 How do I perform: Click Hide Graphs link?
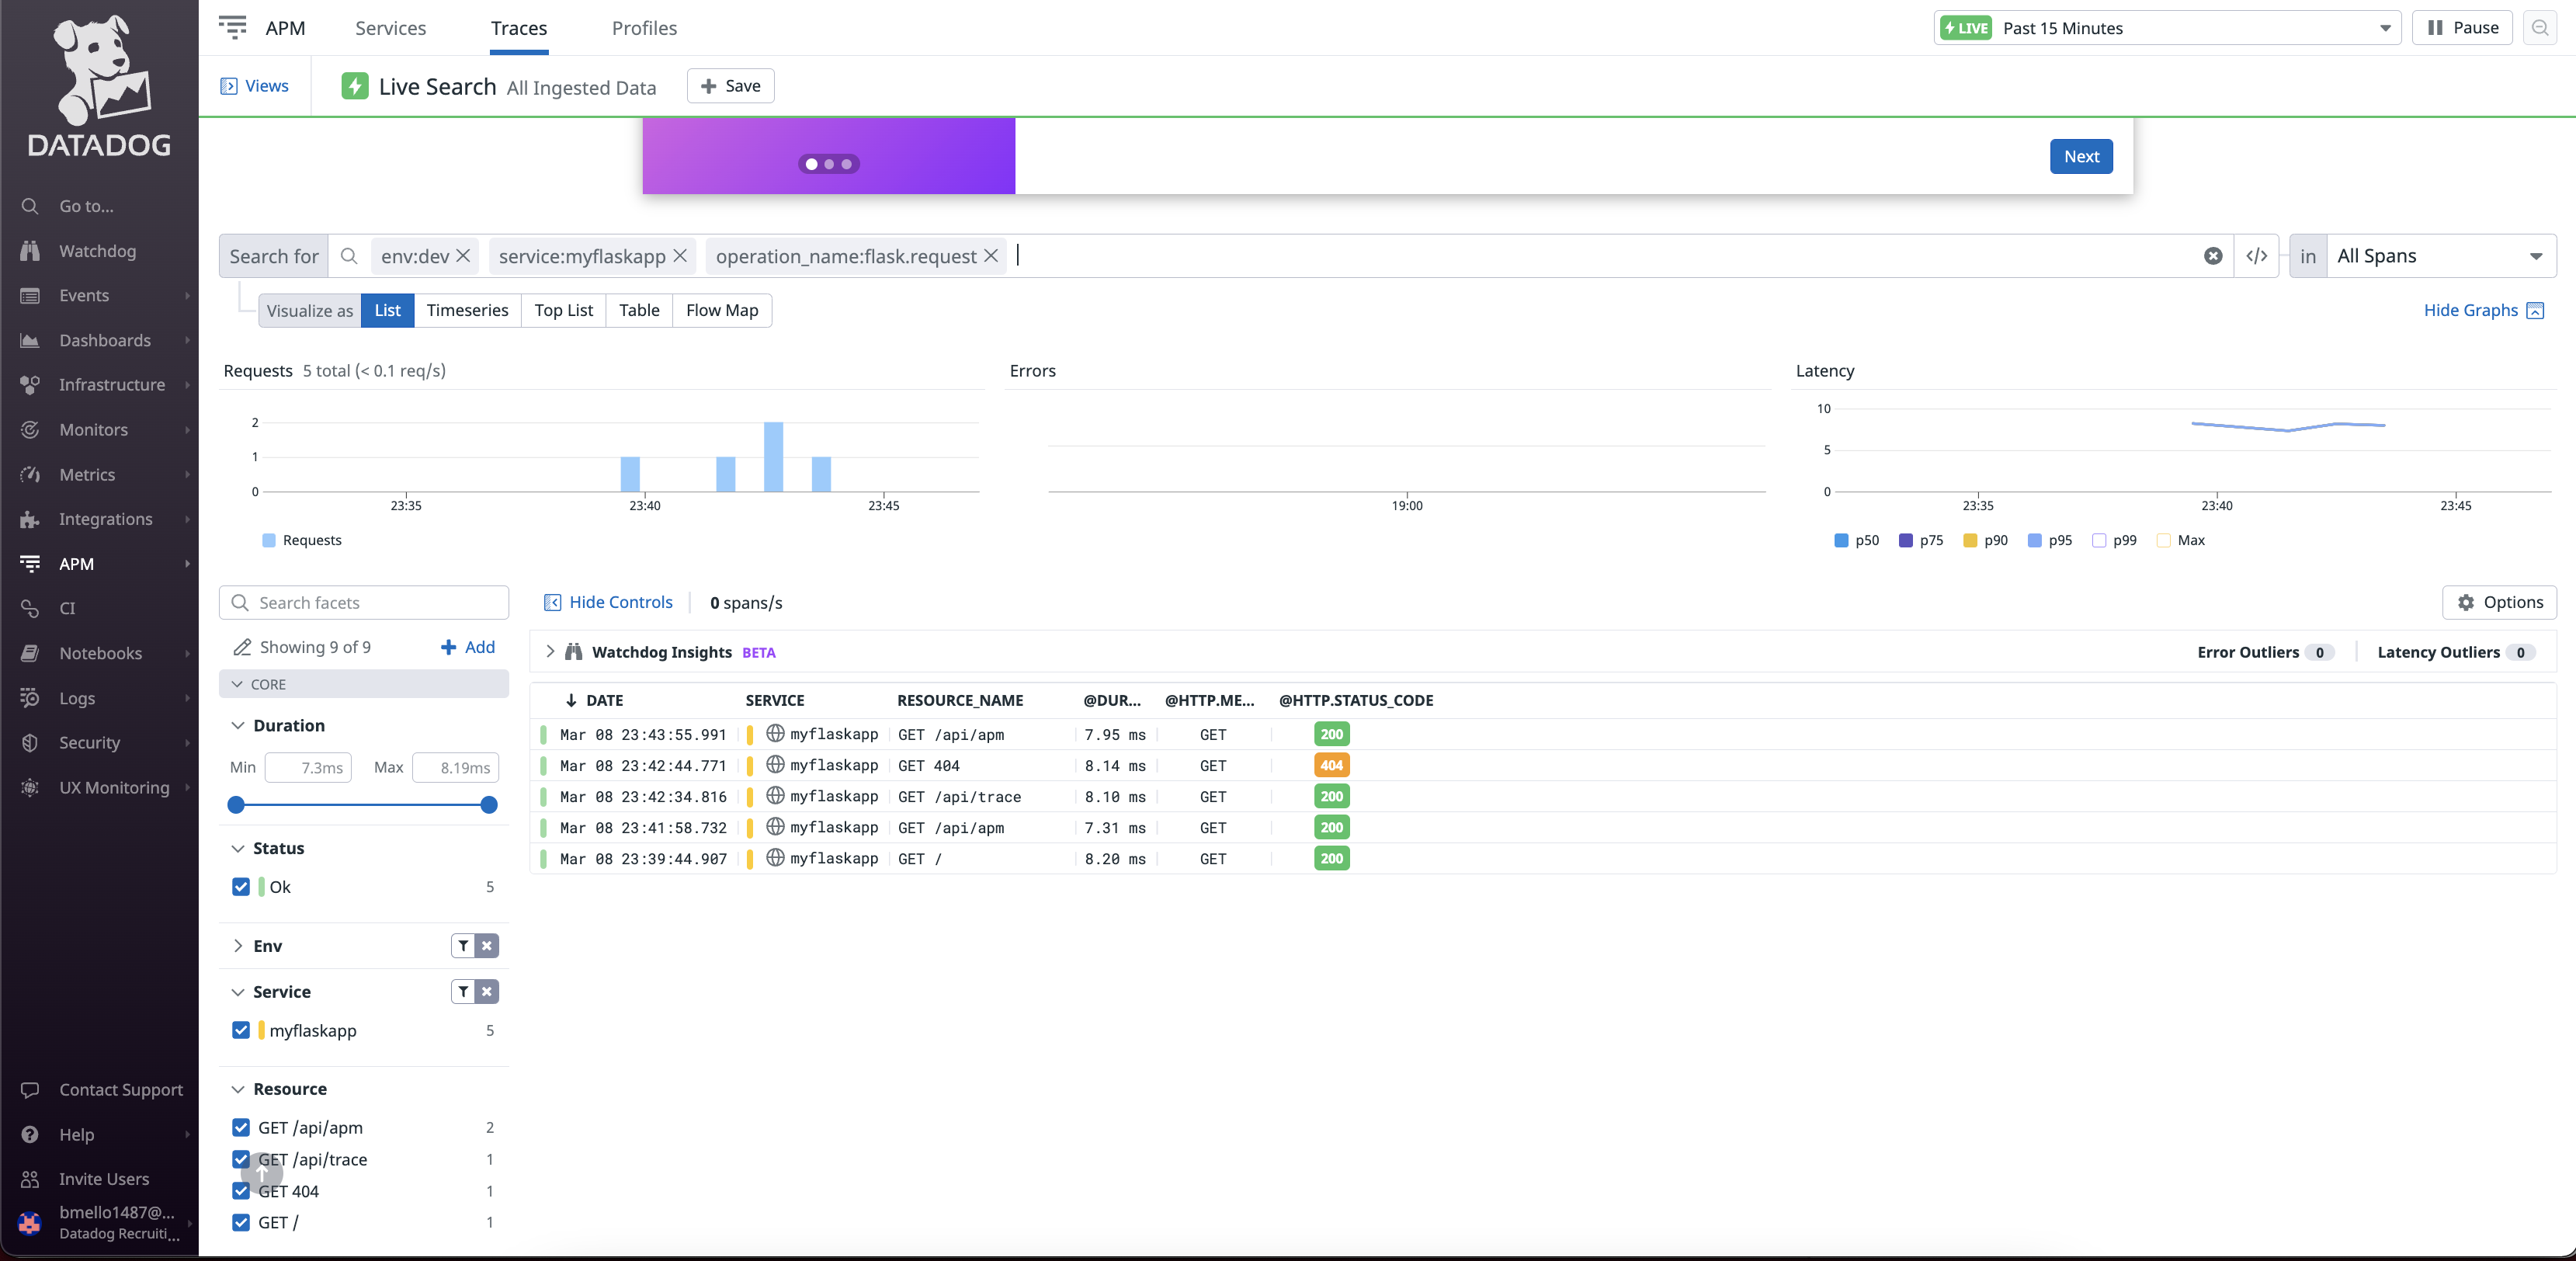pyautogui.click(x=2483, y=311)
